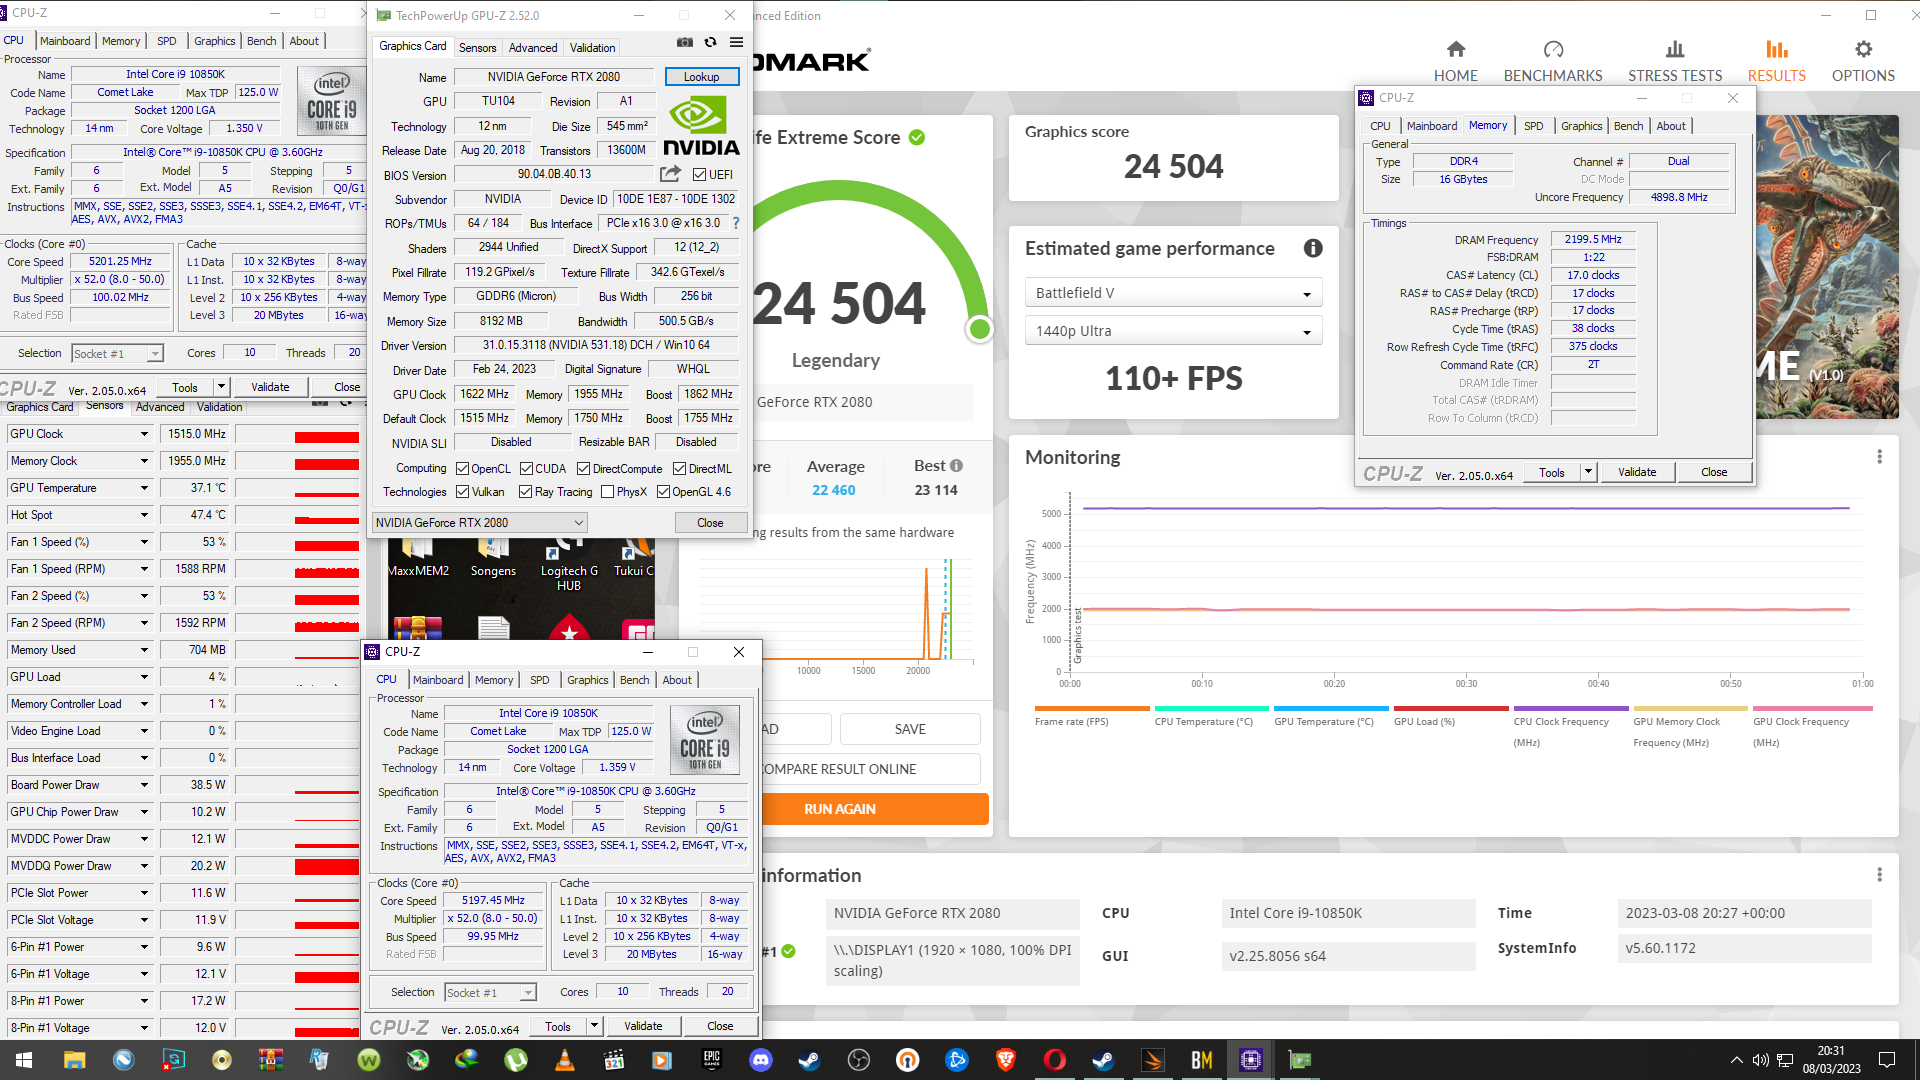Viewport: 1920px width, 1080px height.
Task: Launch VLC from the taskbar
Action: (564, 1060)
